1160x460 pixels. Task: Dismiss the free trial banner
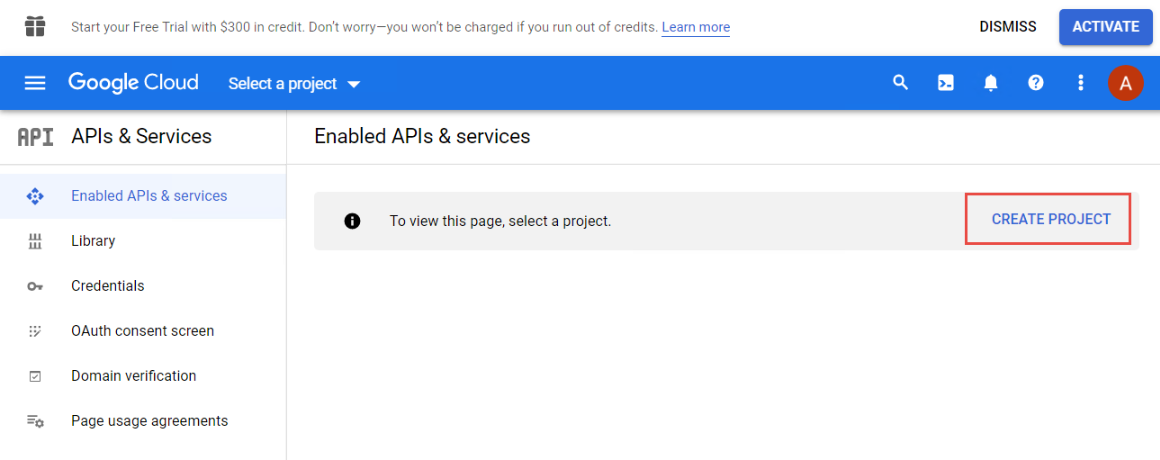click(x=1007, y=27)
